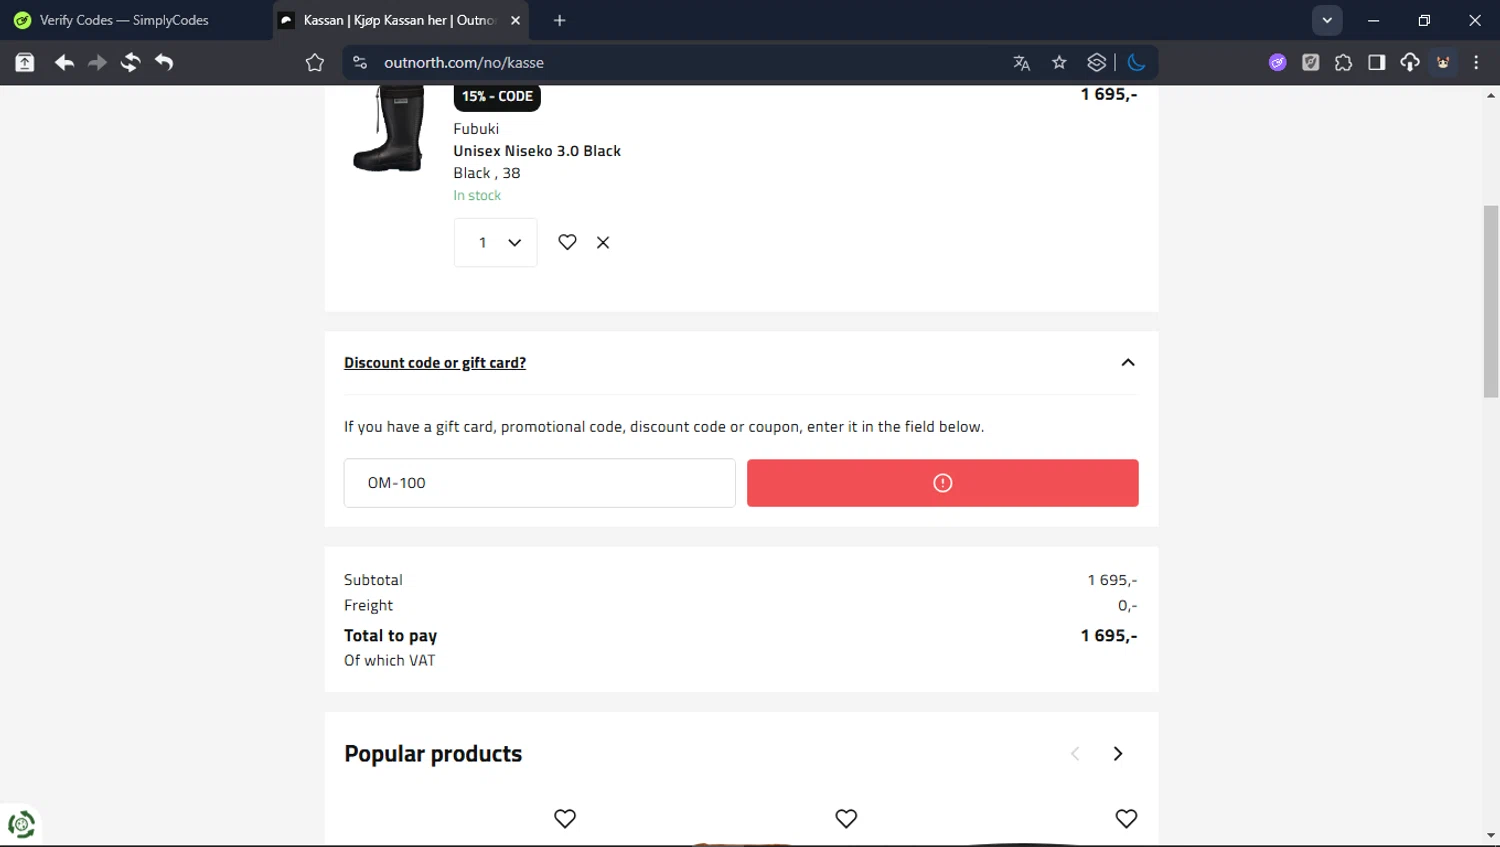Favorite second popular product heart
This screenshot has width=1500, height=847.
[846, 819]
